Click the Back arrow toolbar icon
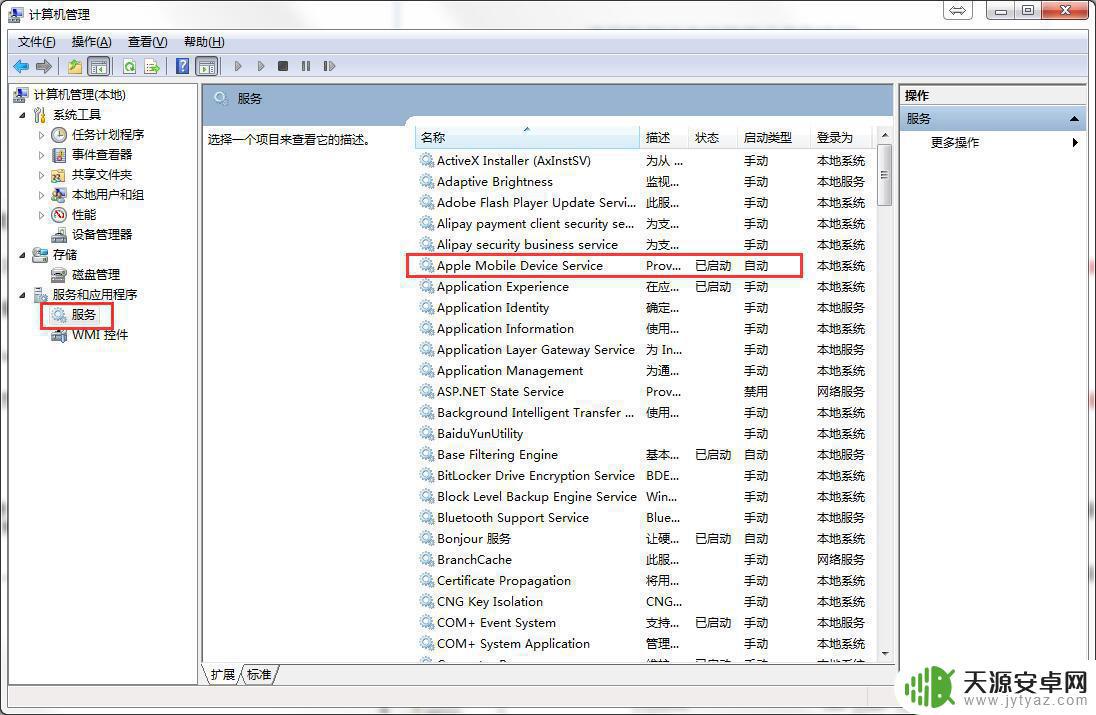The image size is (1096, 715). click(21, 66)
